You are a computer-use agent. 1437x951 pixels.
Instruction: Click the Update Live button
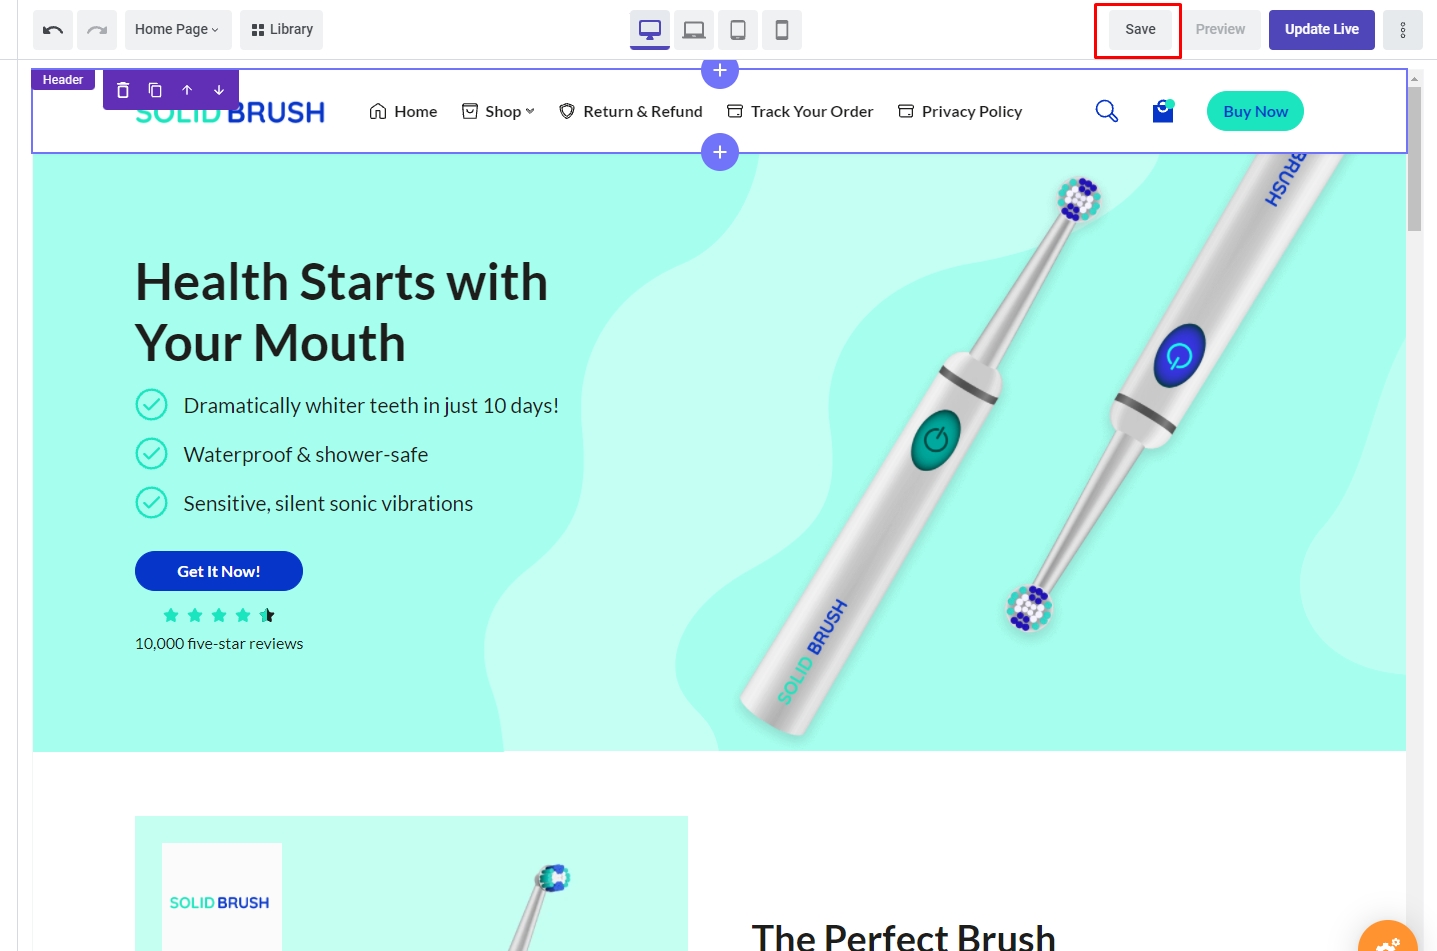pyautogui.click(x=1322, y=30)
